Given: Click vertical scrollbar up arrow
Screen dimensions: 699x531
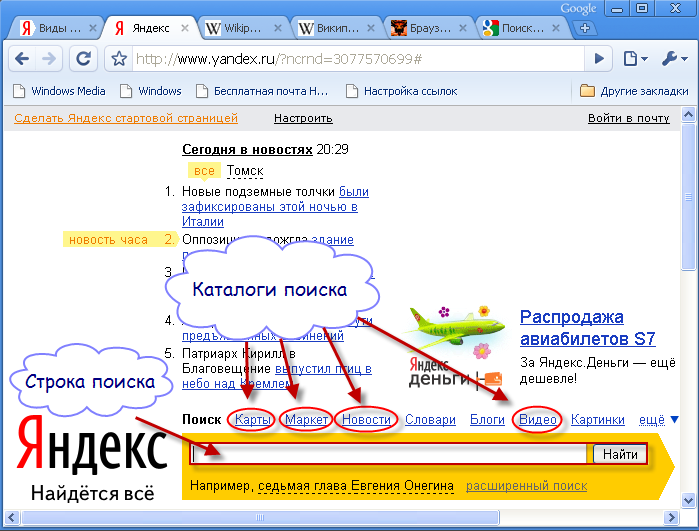Looking at the screenshot, I should point(689,115).
